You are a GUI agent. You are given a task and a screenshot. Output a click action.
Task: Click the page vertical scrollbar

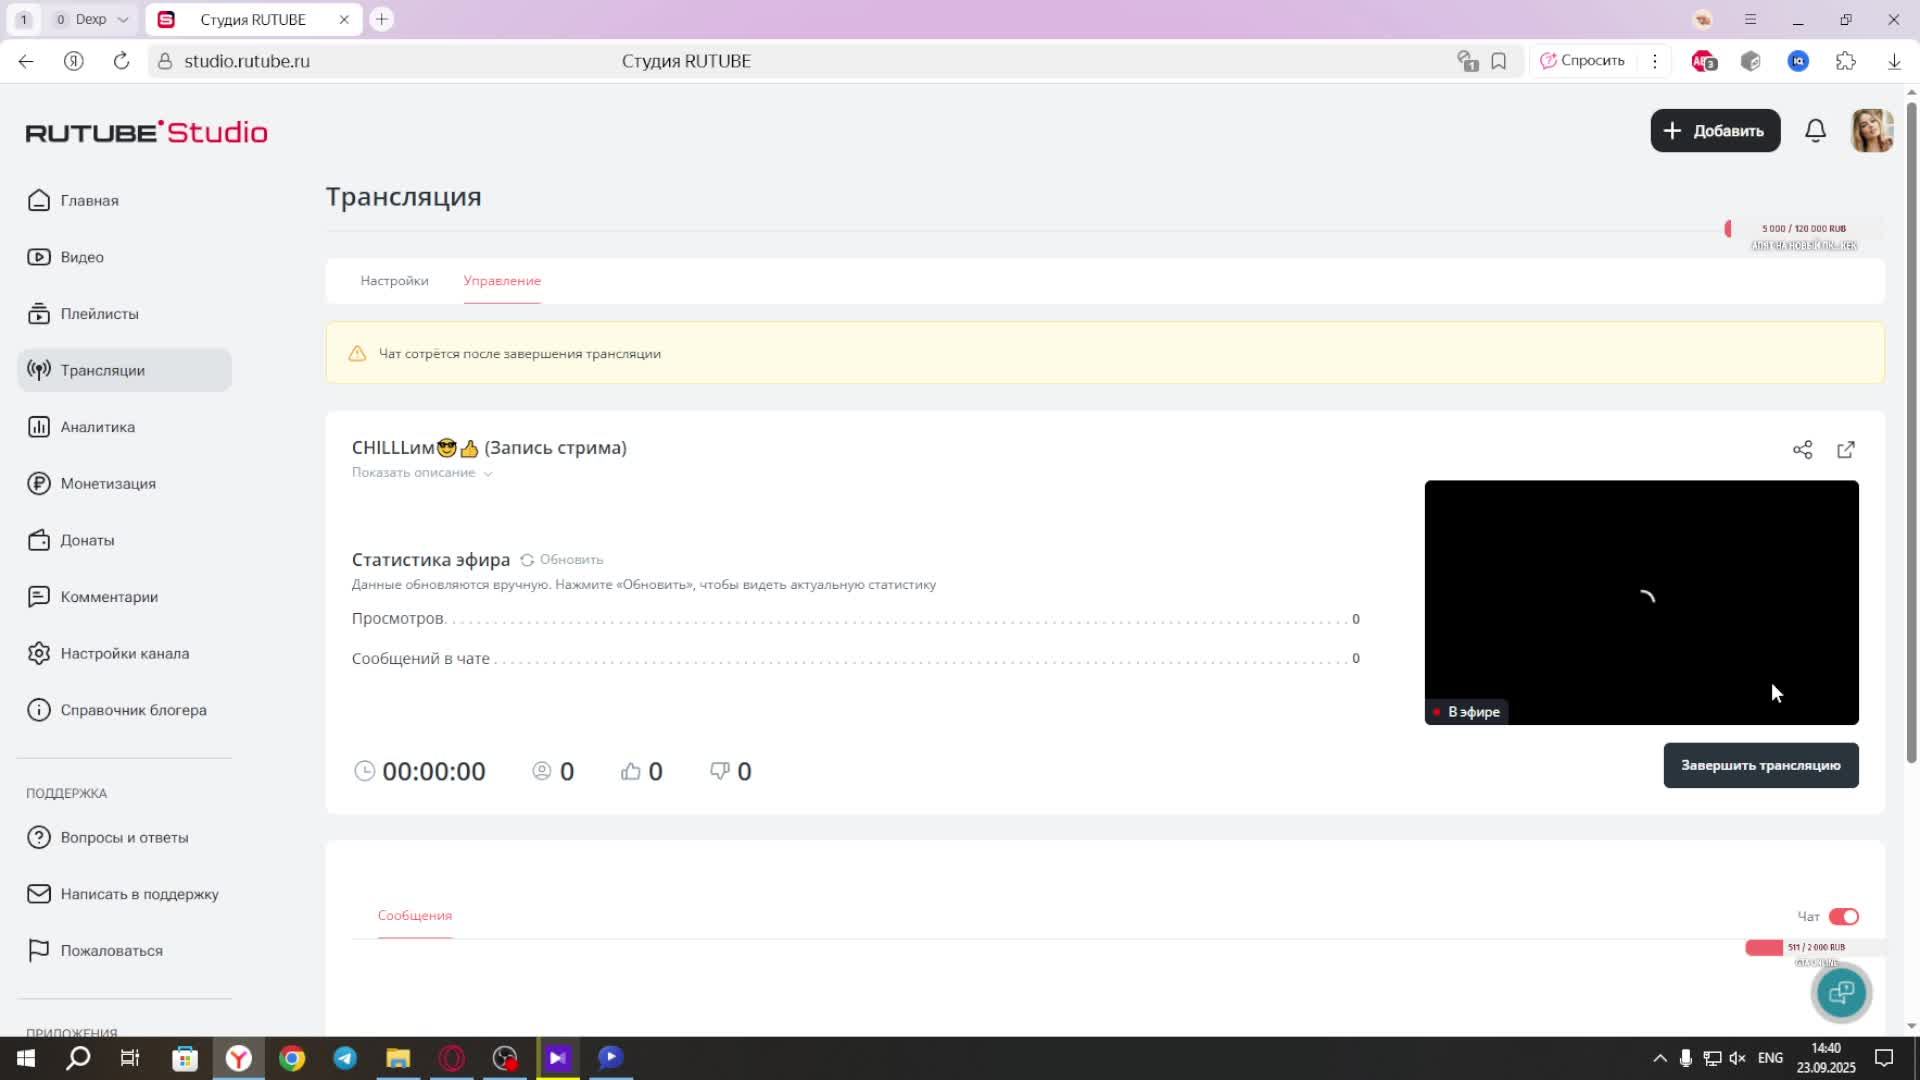click(x=1911, y=430)
